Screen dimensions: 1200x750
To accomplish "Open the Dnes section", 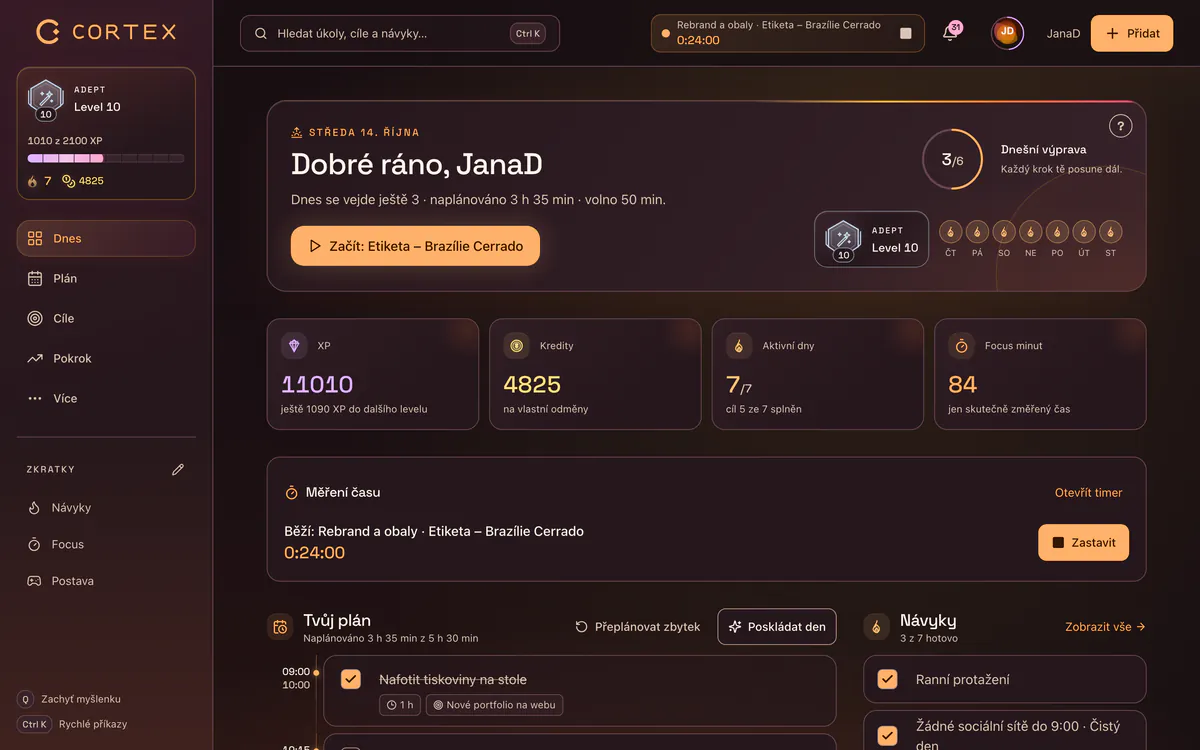I will click(106, 238).
